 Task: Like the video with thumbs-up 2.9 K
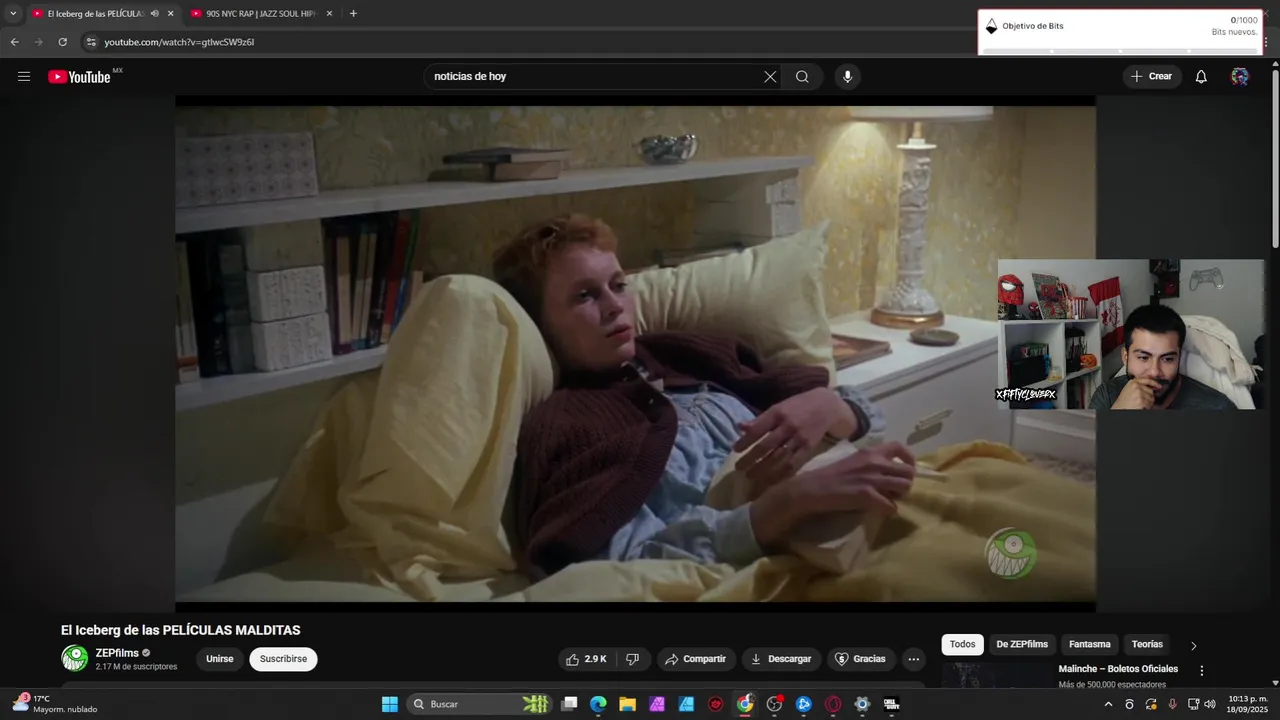click(585, 659)
